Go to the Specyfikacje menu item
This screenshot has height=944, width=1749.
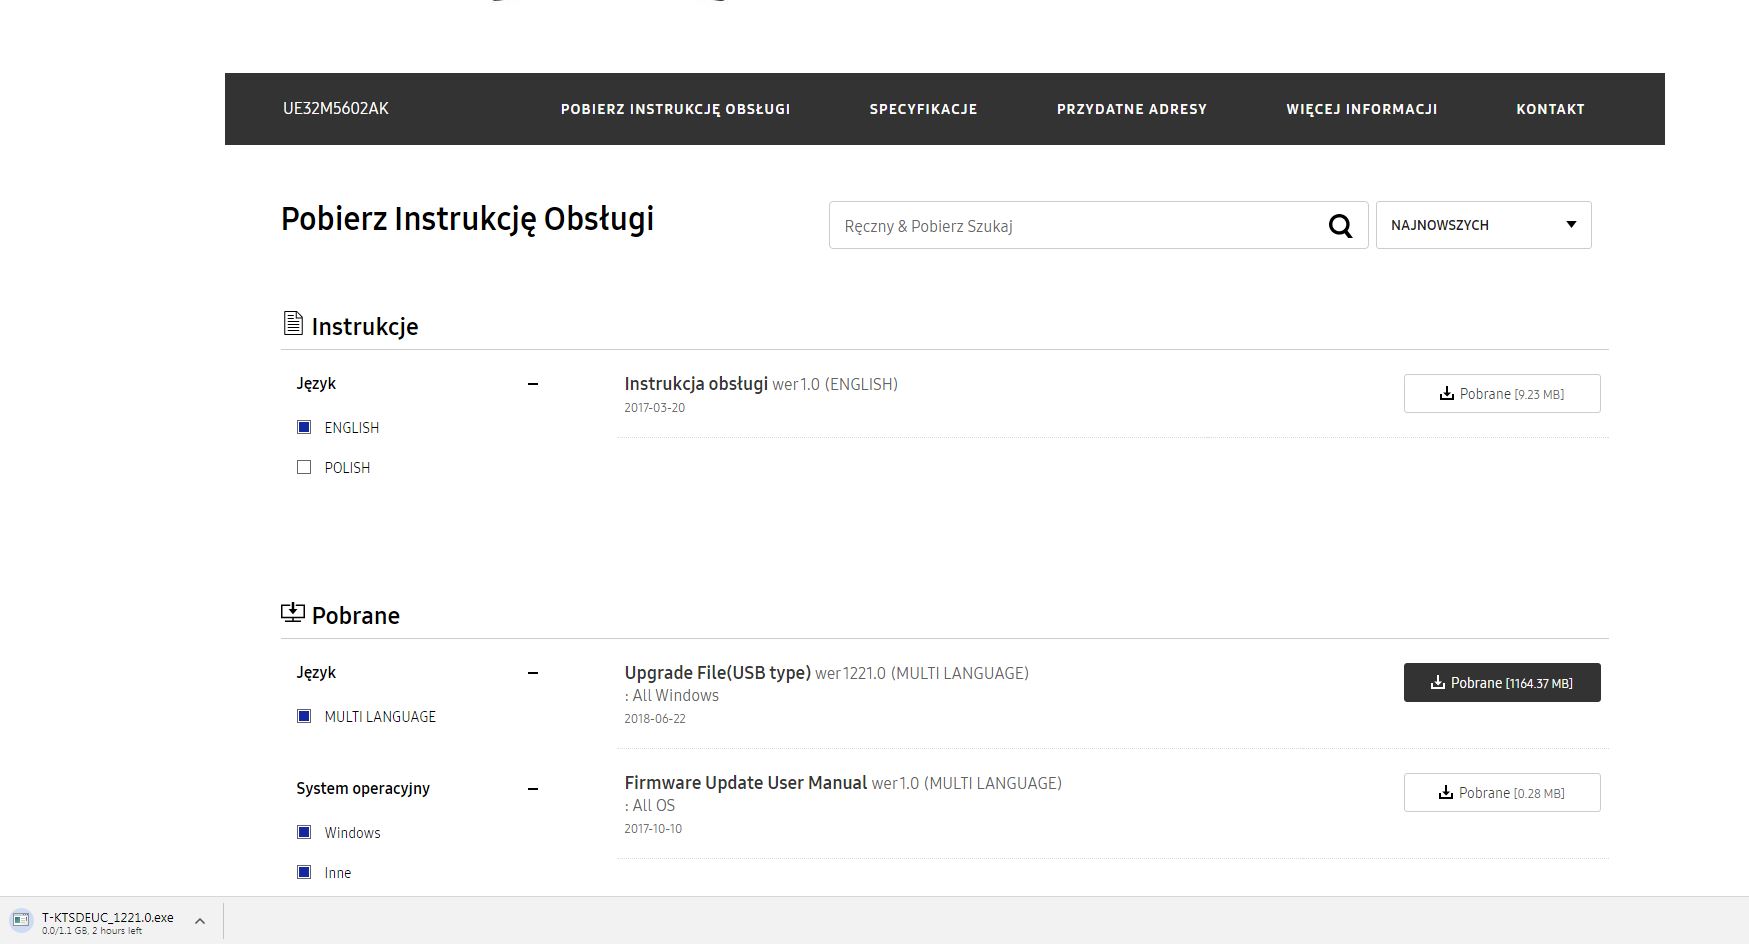pos(923,109)
